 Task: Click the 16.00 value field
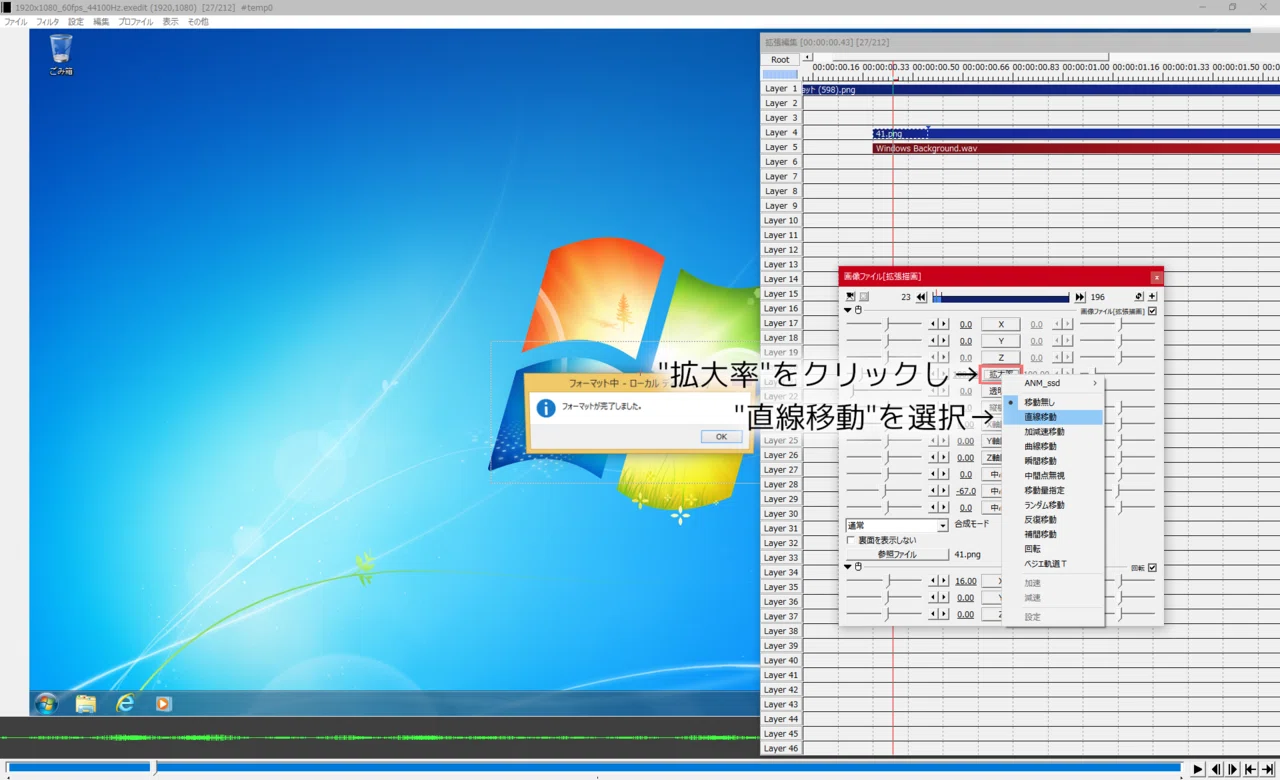(965, 581)
